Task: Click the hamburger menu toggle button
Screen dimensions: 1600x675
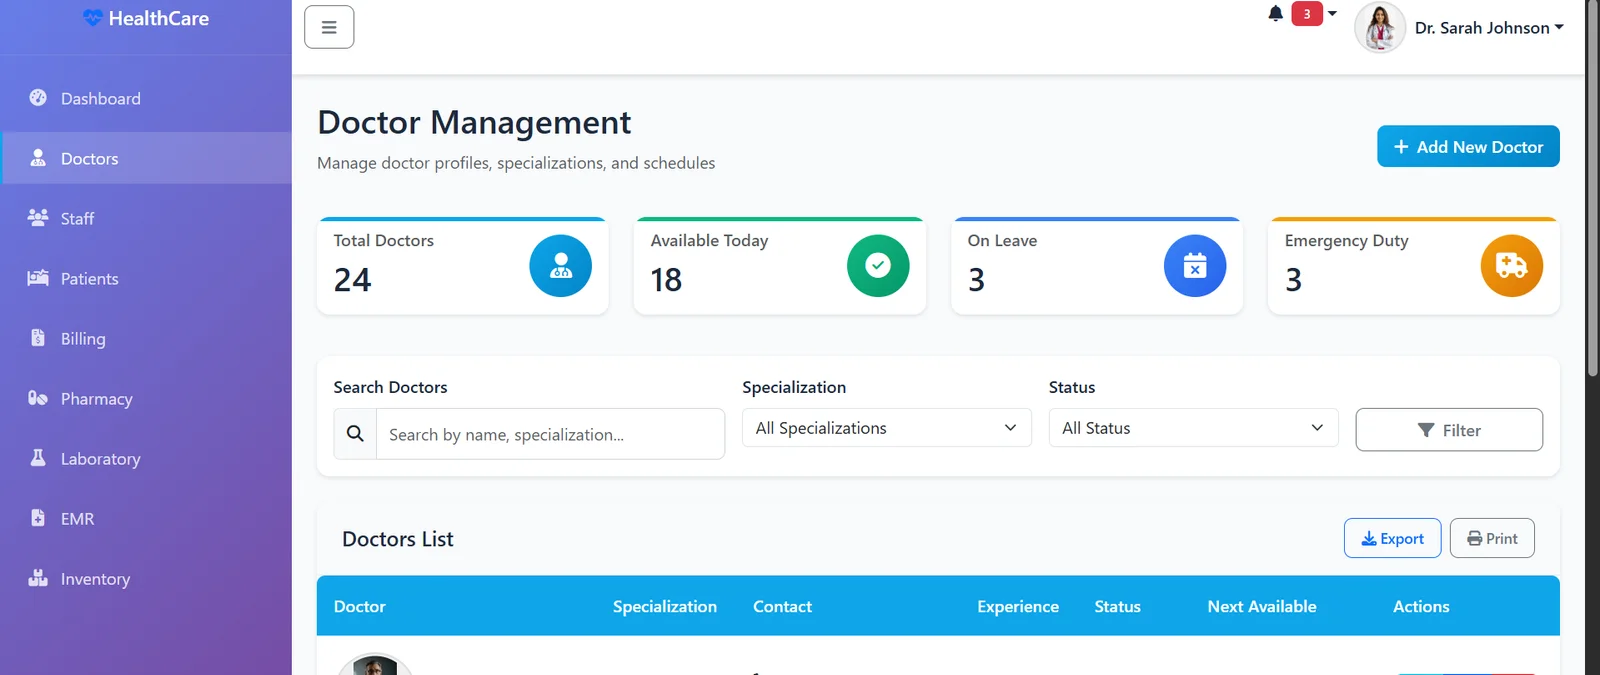Action: pyautogui.click(x=329, y=27)
